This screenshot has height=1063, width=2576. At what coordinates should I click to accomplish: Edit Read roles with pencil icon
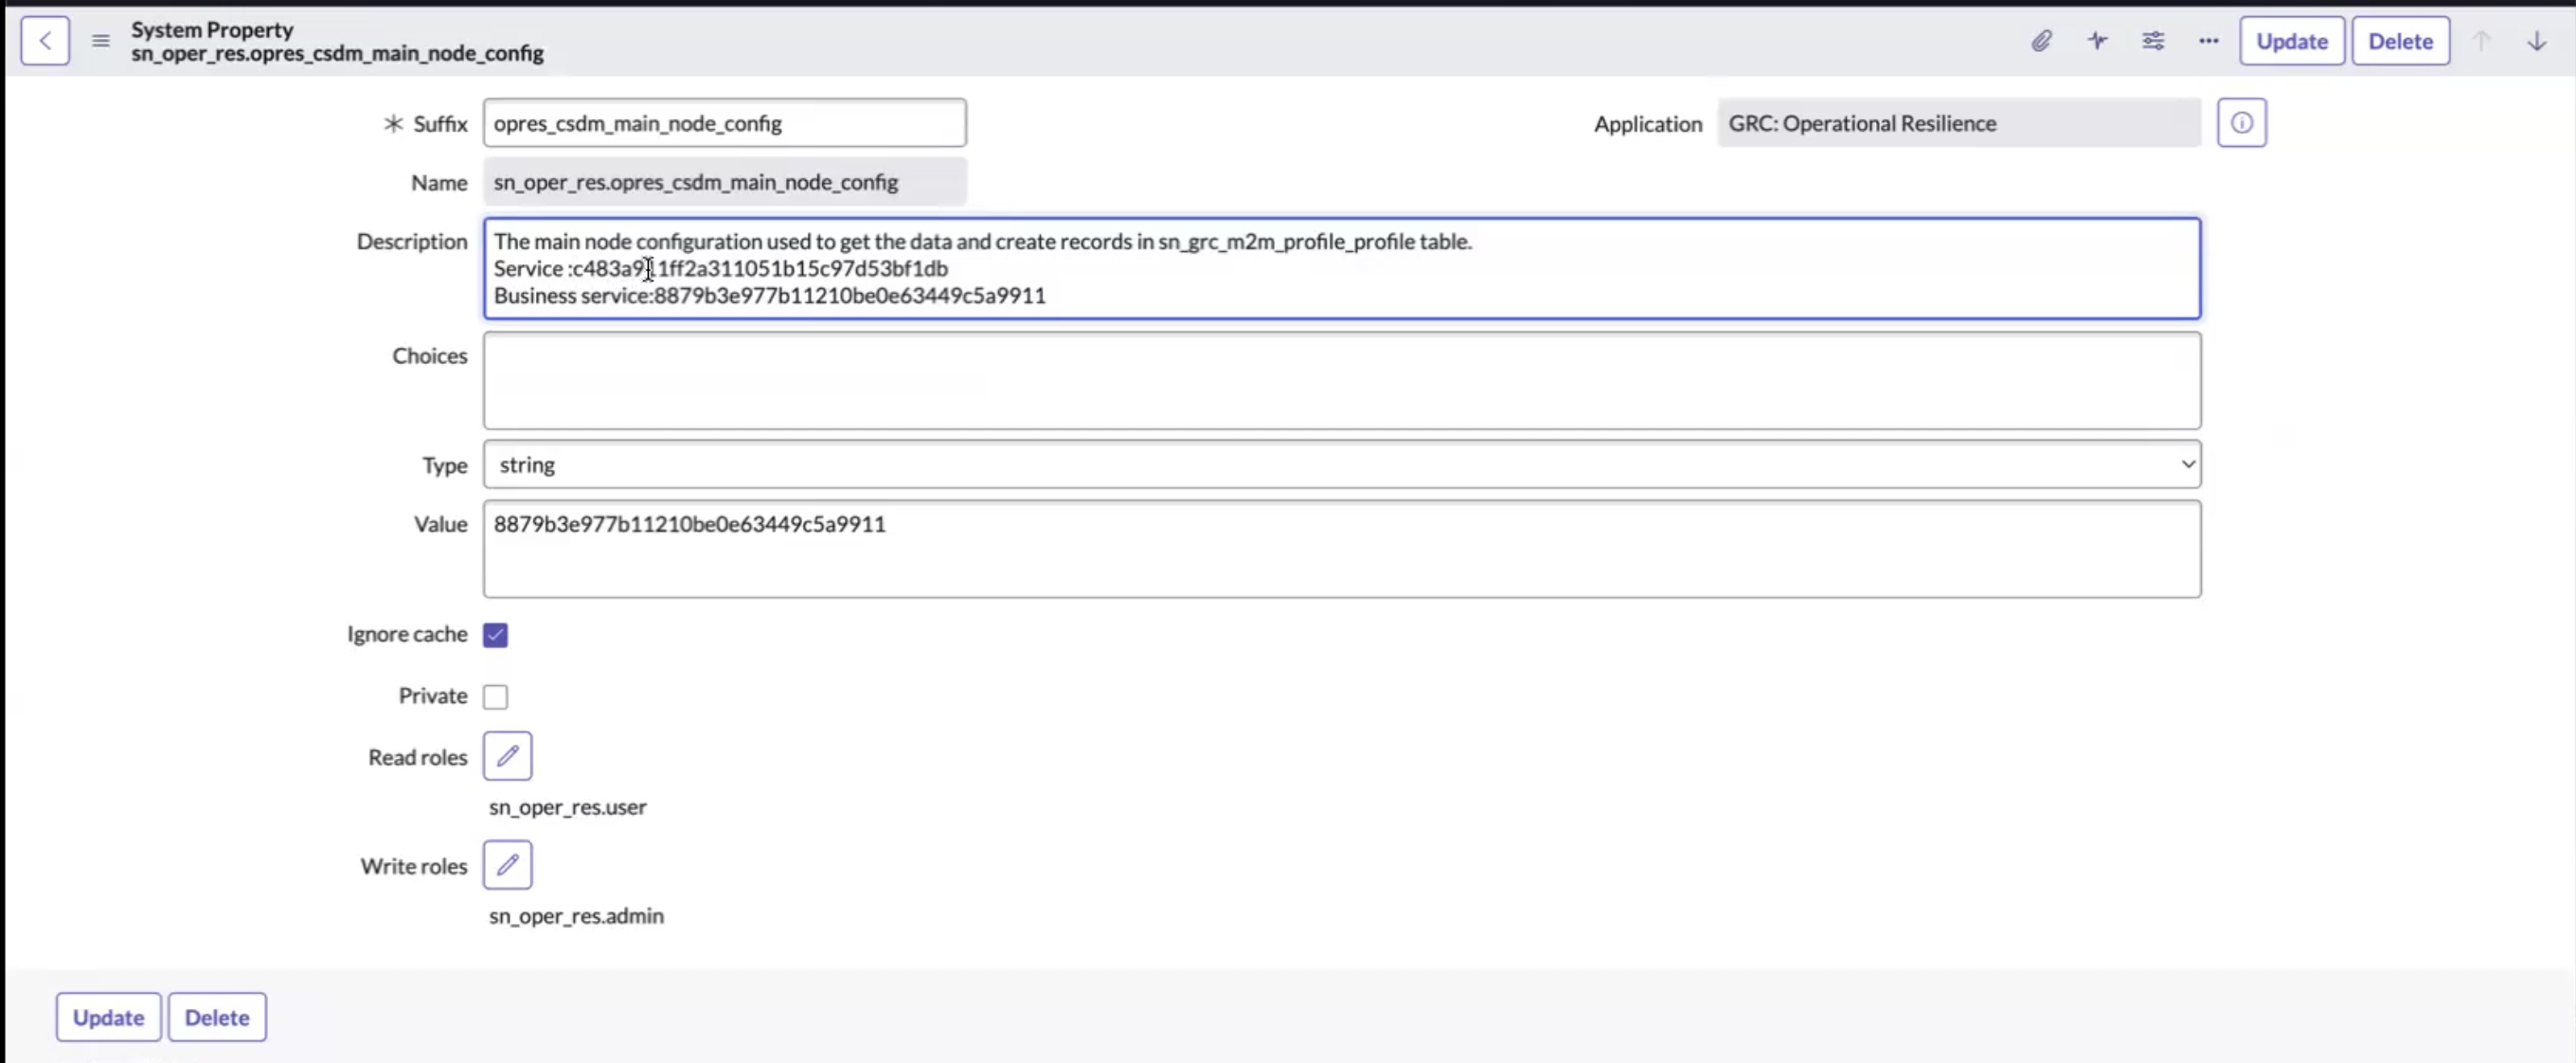pos(508,756)
